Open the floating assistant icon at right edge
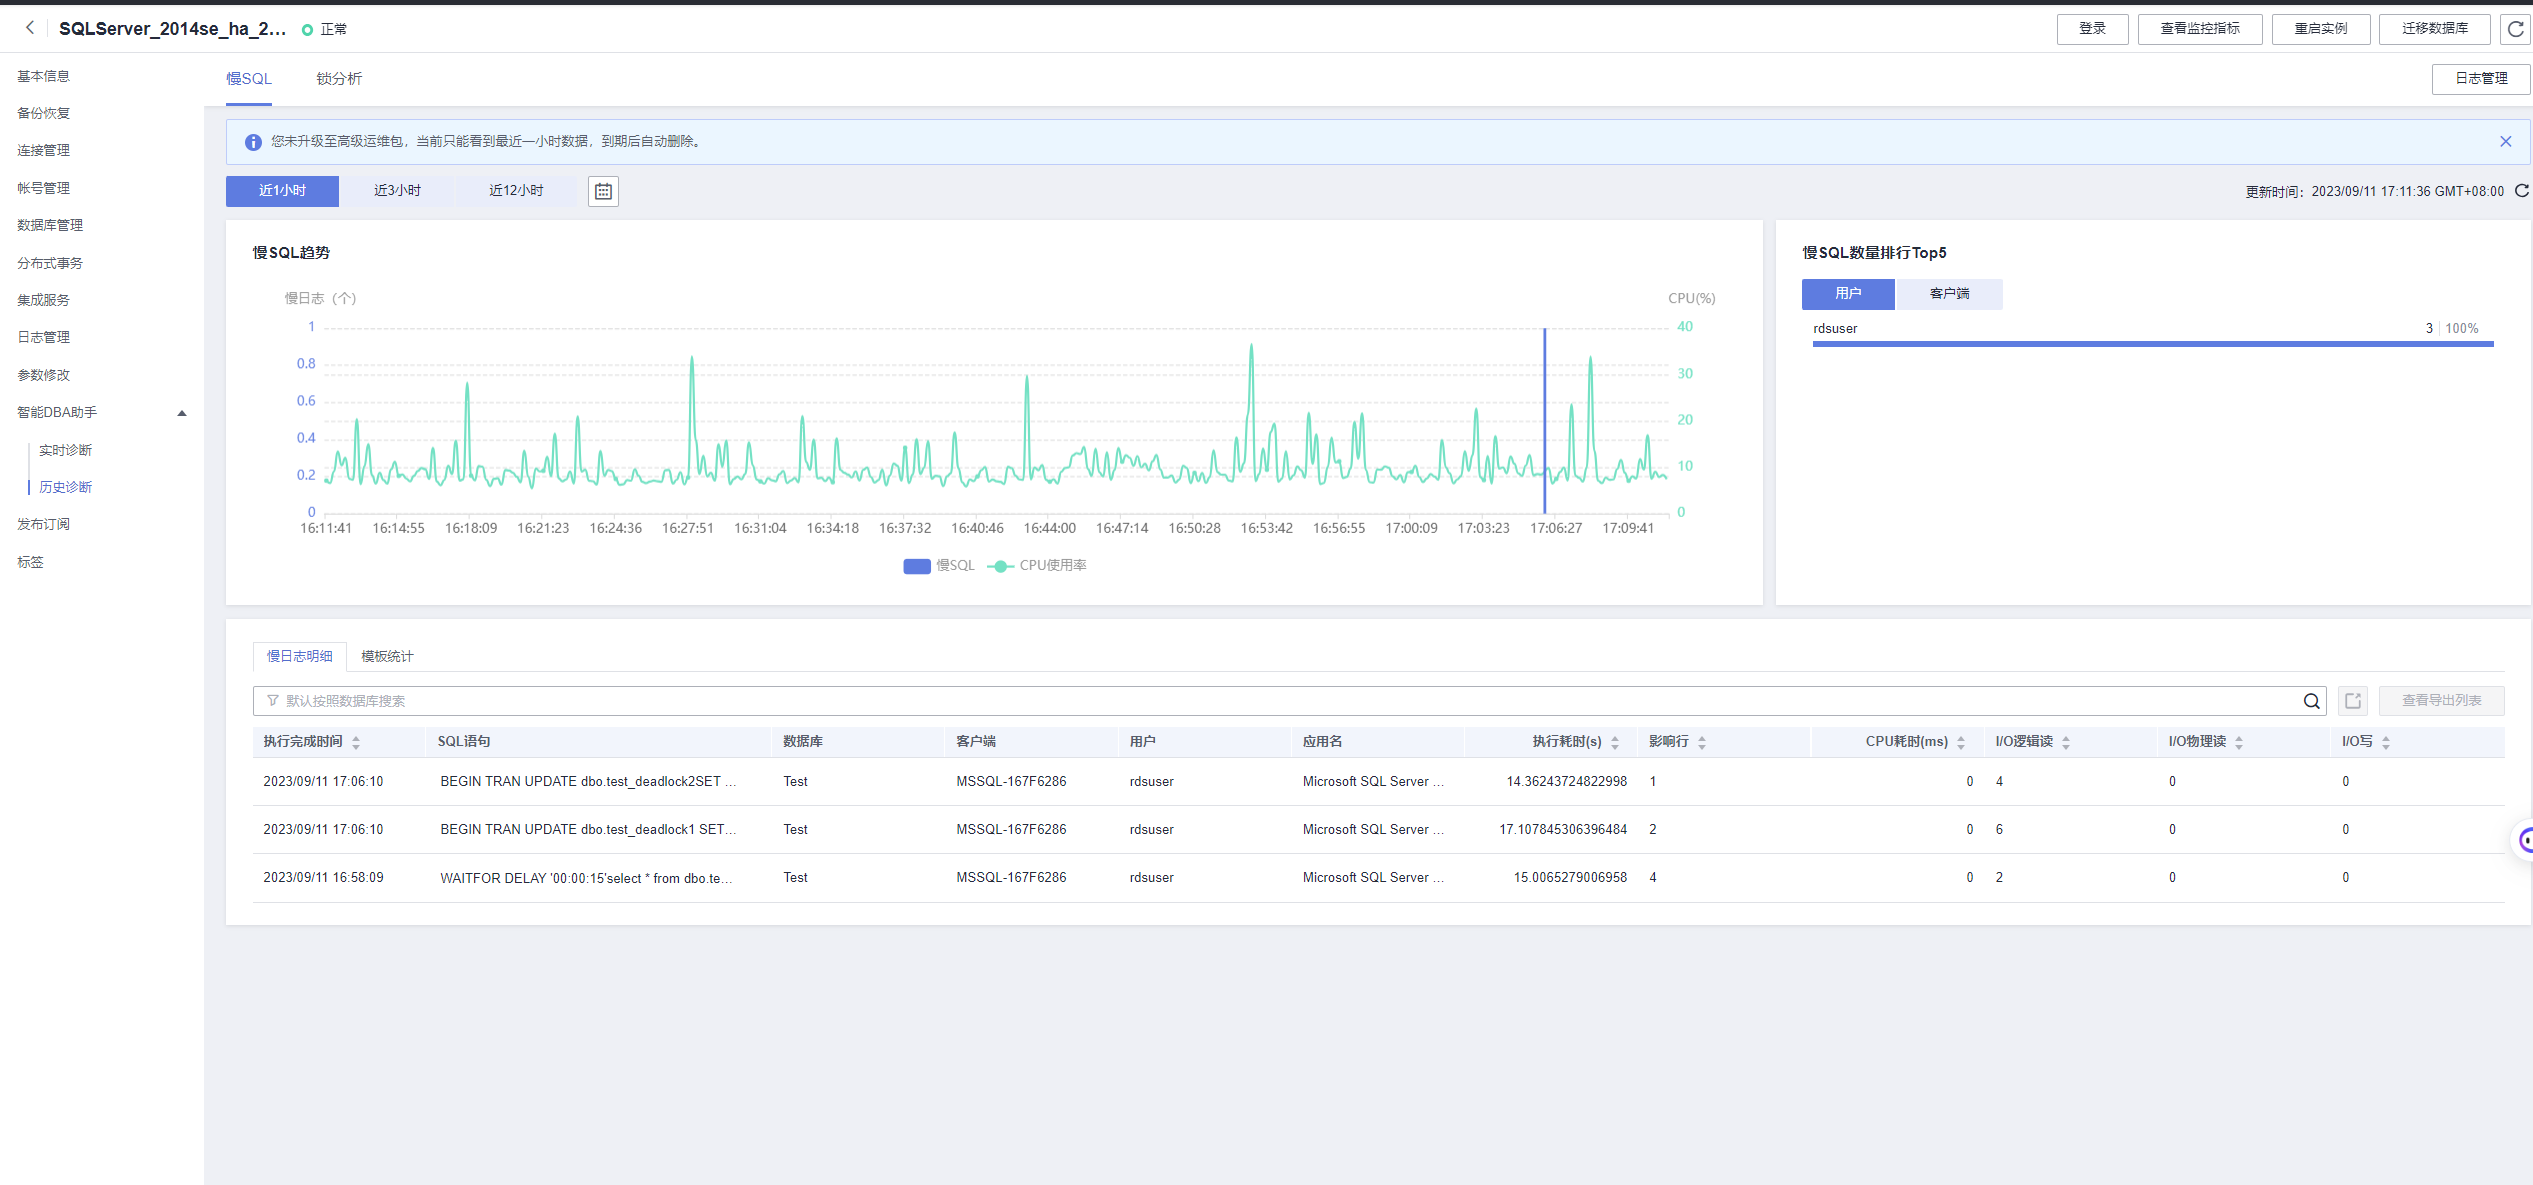This screenshot has height=1185, width=2533. coord(2524,840)
